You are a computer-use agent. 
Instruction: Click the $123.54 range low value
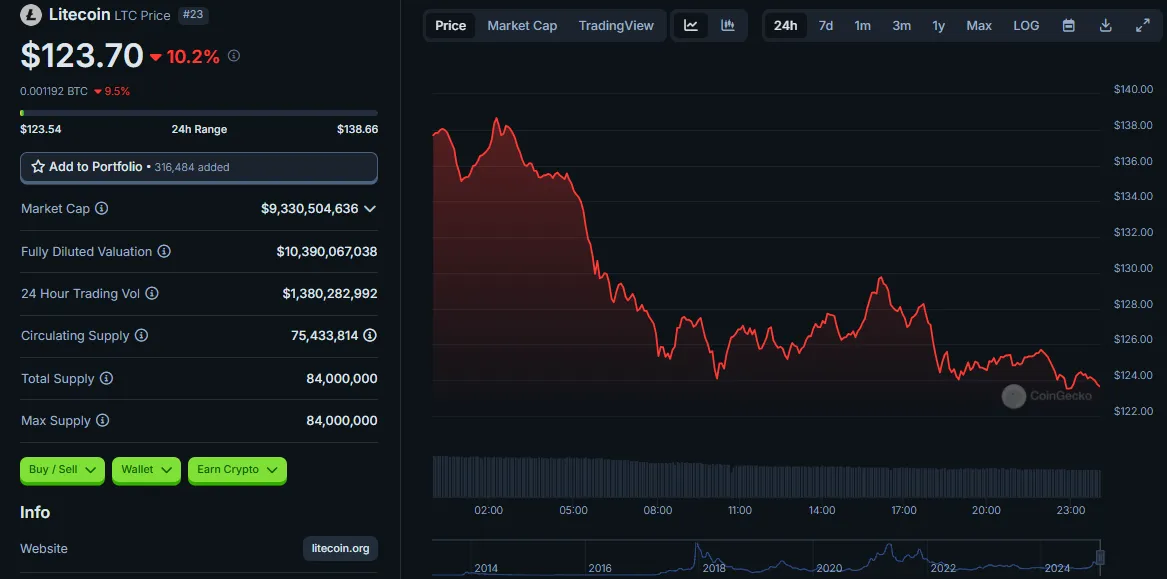point(41,129)
